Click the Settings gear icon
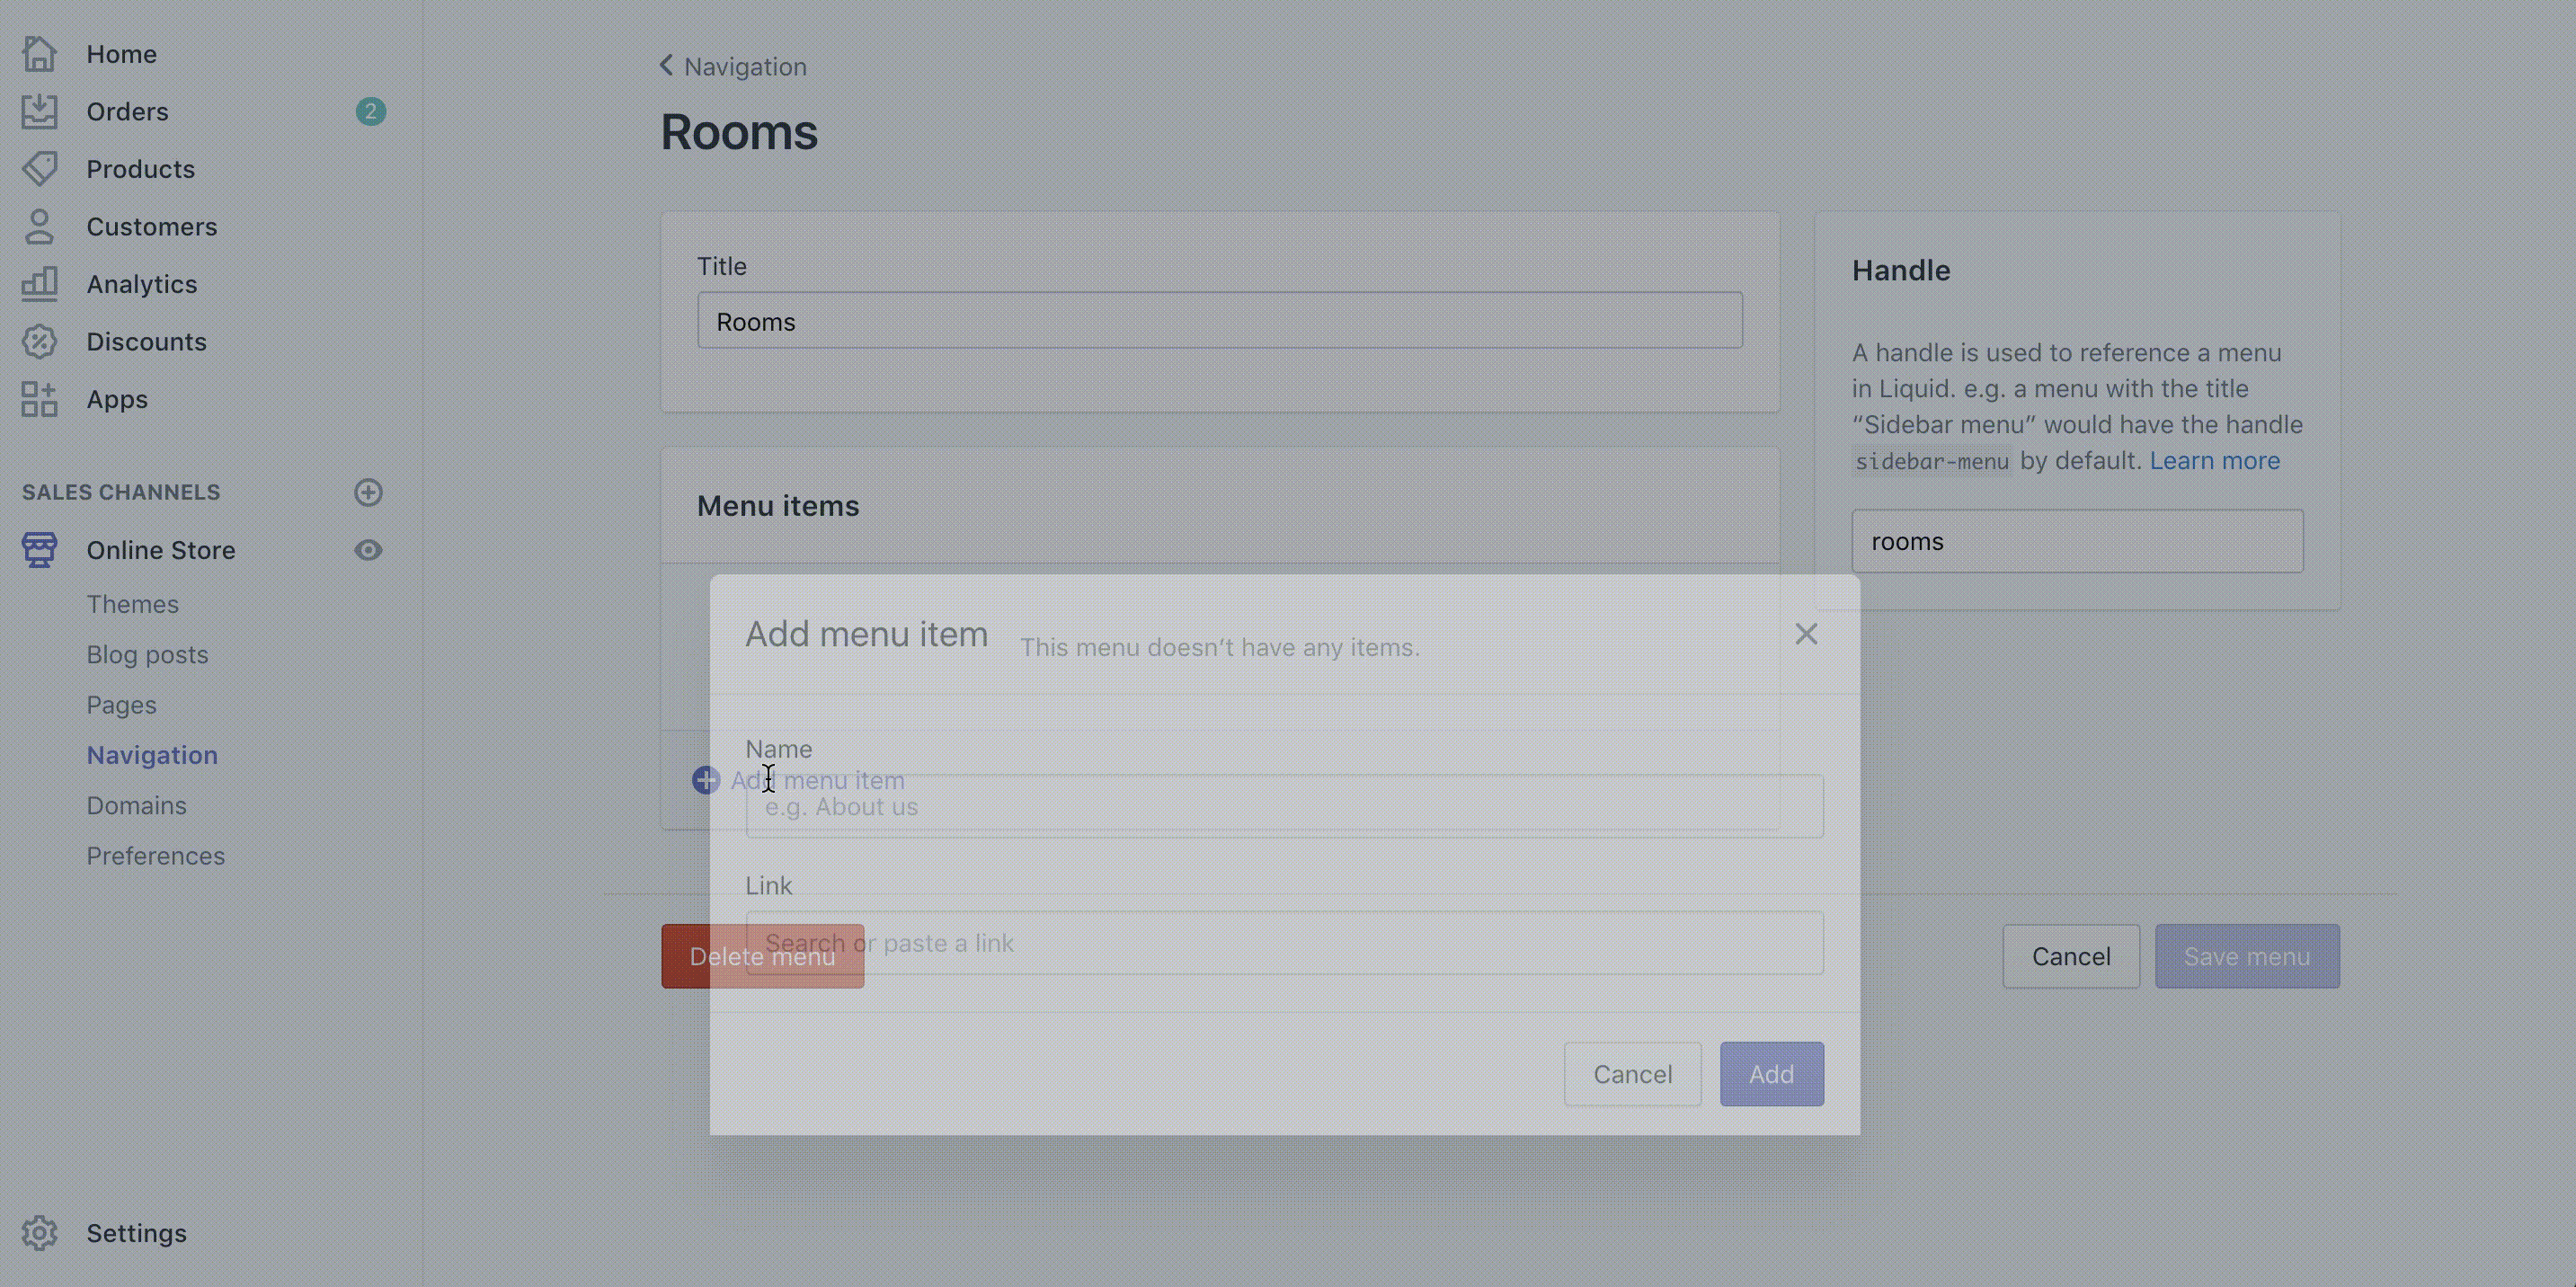Image resolution: width=2576 pixels, height=1287 pixels. (x=39, y=1233)
